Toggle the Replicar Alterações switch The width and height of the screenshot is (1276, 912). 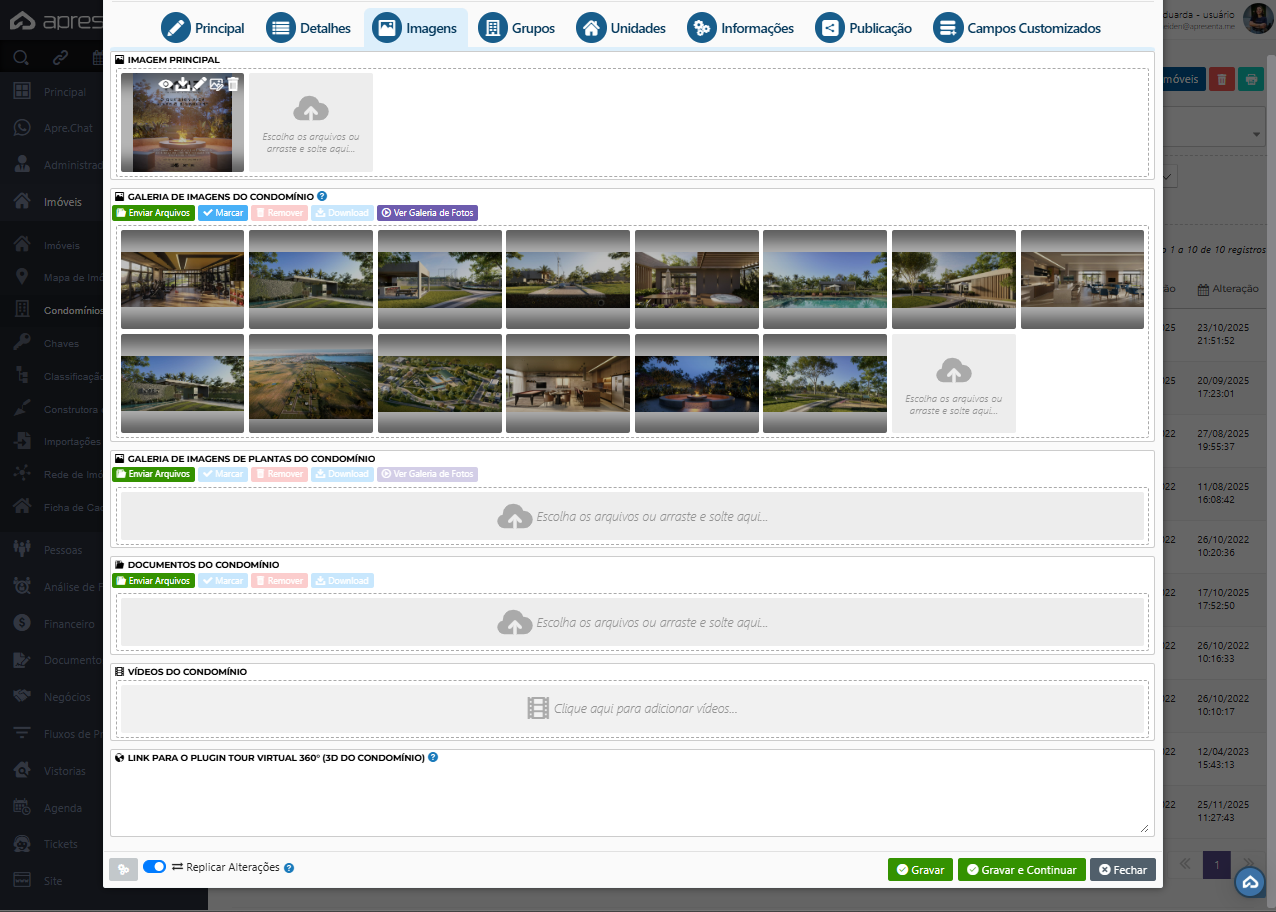pos(154,867)
